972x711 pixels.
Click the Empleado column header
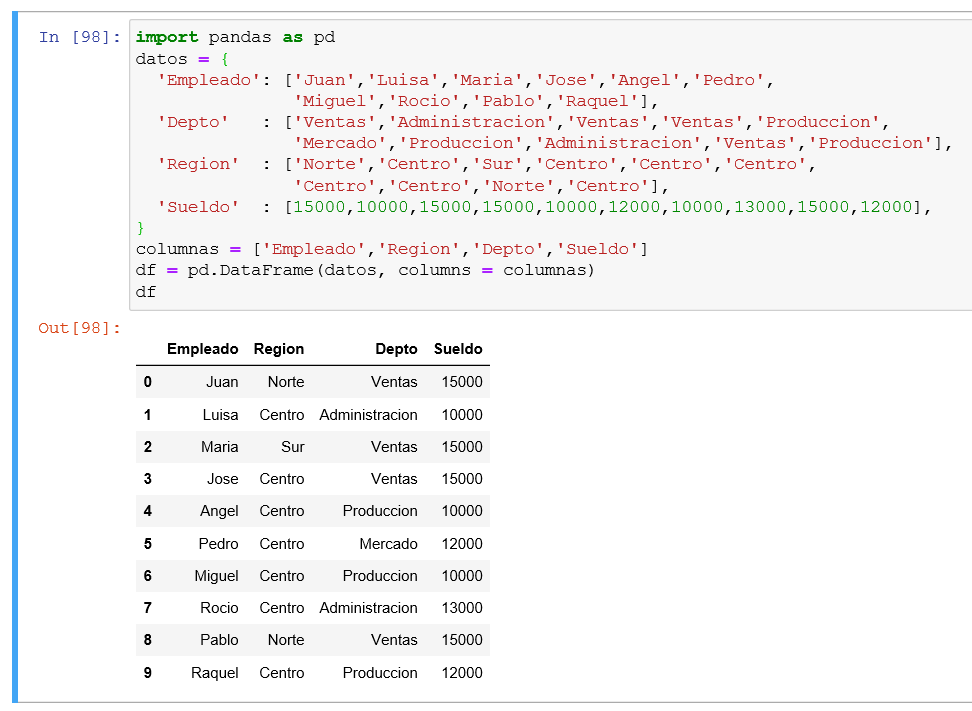point(203,349)
